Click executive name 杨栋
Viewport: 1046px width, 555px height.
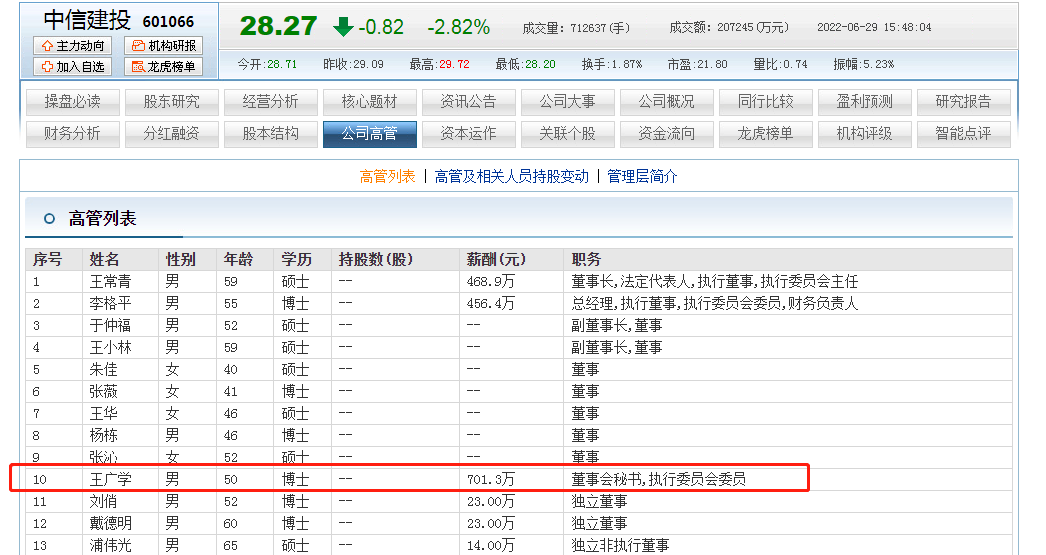coord(103,436)
